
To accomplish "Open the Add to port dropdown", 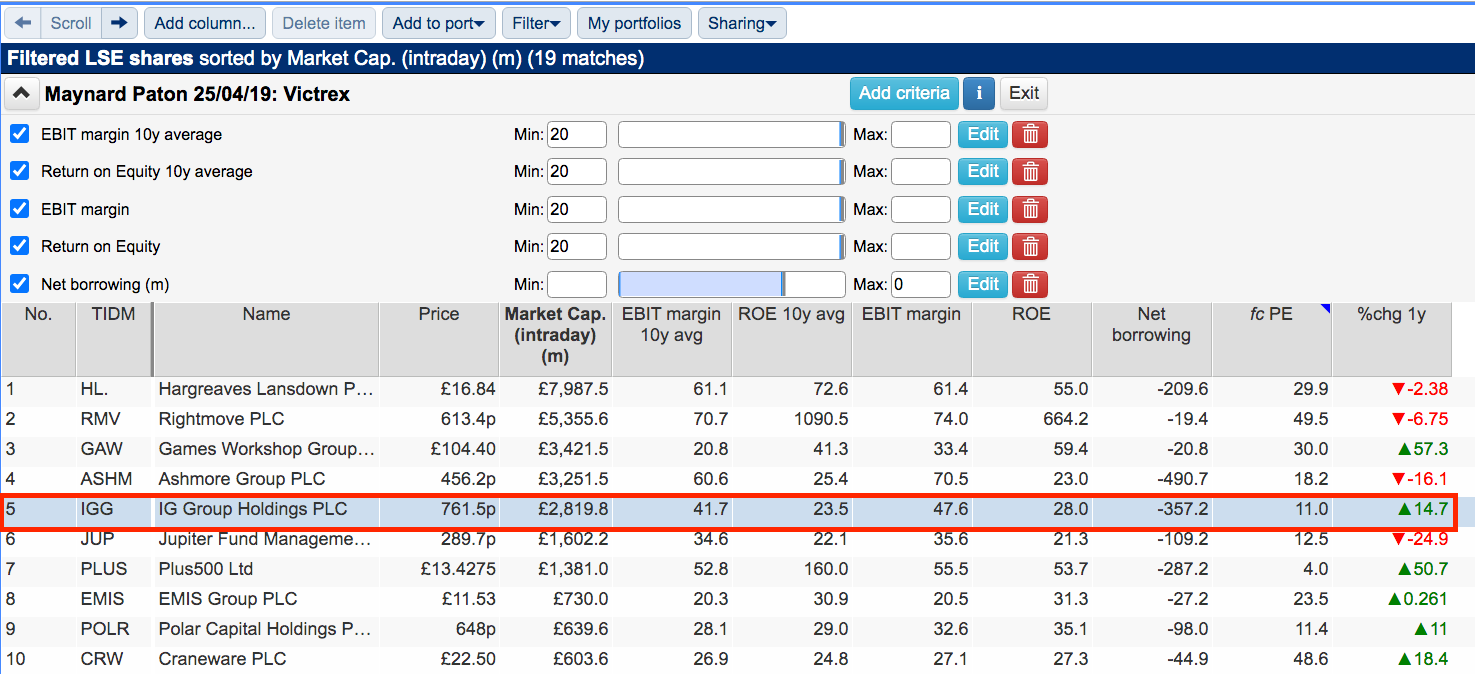I will [x=439, y=23].
